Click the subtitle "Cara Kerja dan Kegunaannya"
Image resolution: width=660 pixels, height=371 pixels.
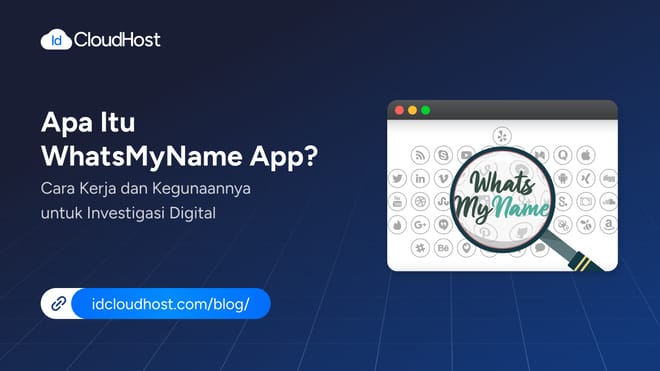[x=146, y=189]
